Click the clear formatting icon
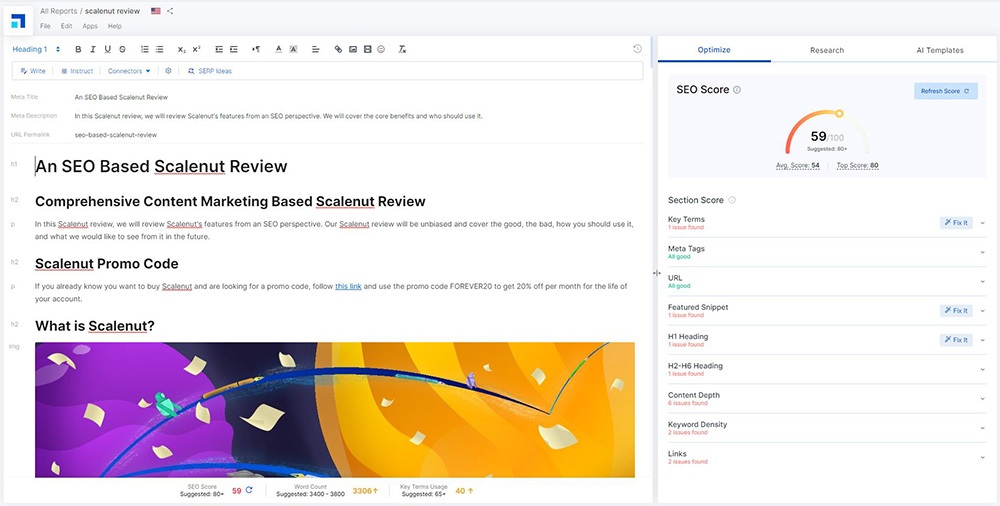 click(402, 49)
